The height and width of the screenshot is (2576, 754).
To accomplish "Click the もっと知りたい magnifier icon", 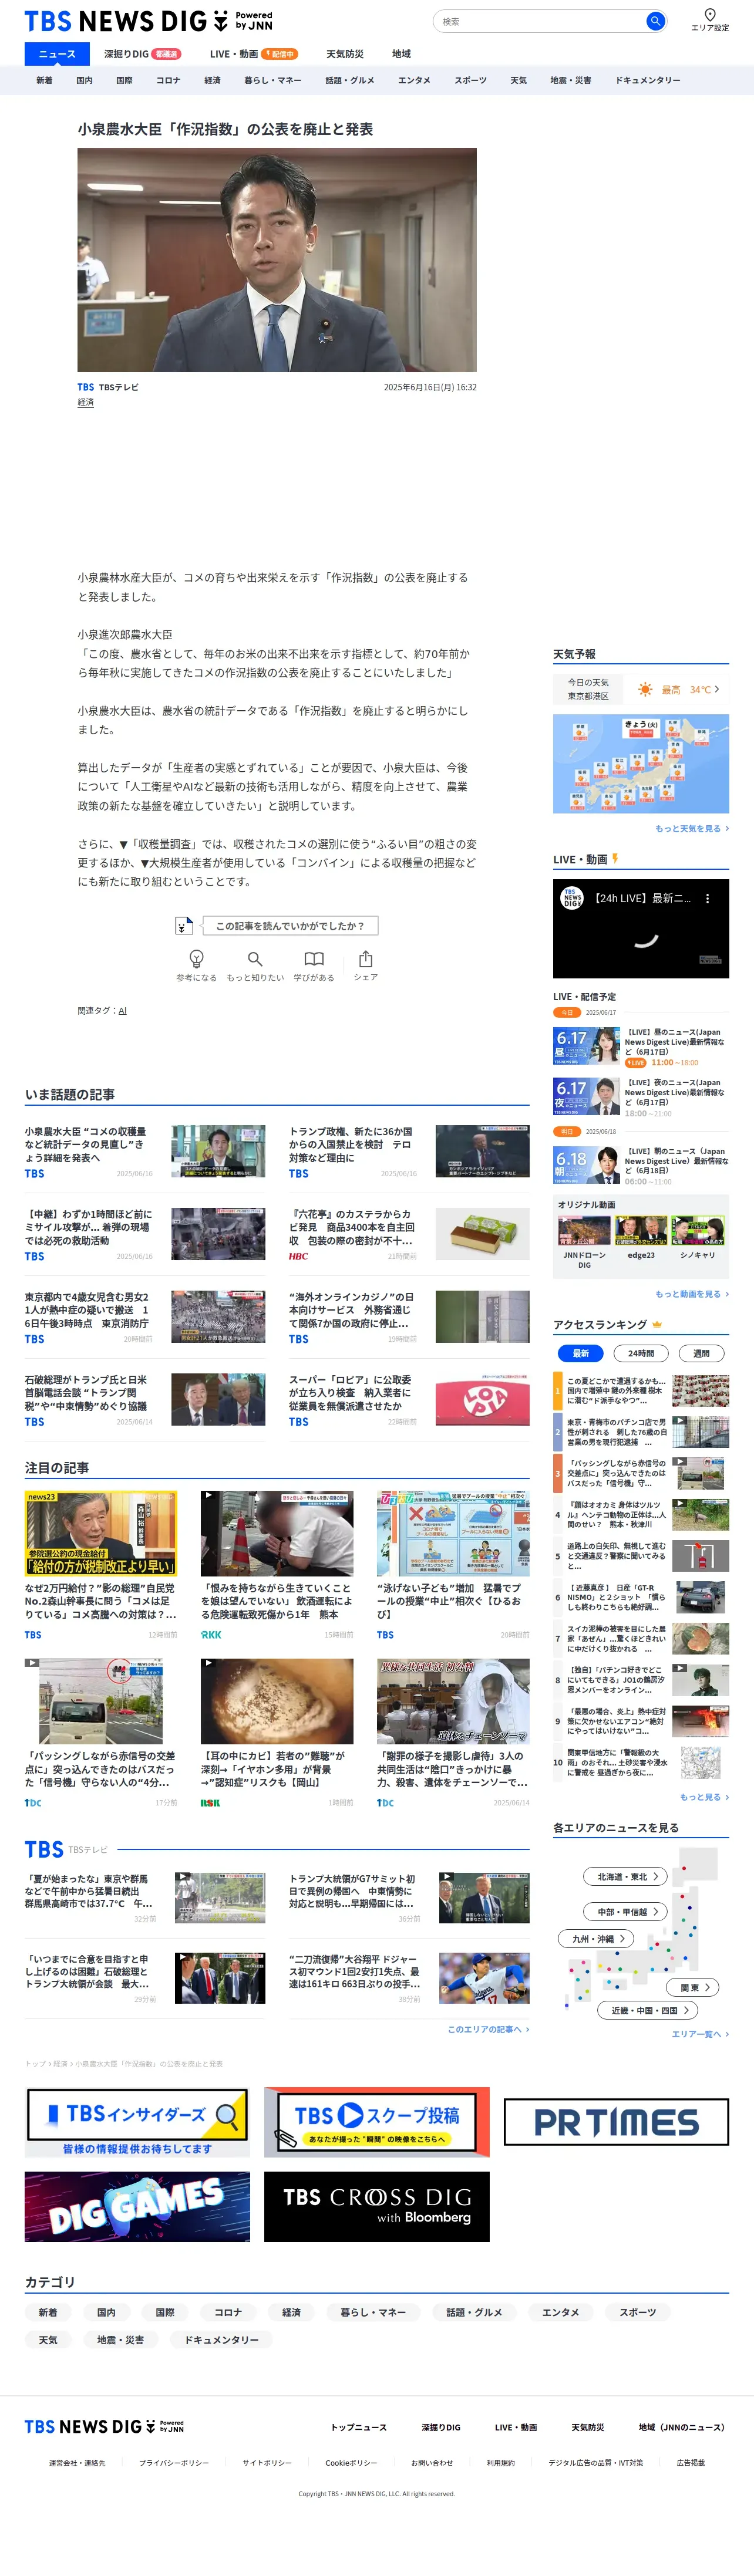I will pos(255,958).
